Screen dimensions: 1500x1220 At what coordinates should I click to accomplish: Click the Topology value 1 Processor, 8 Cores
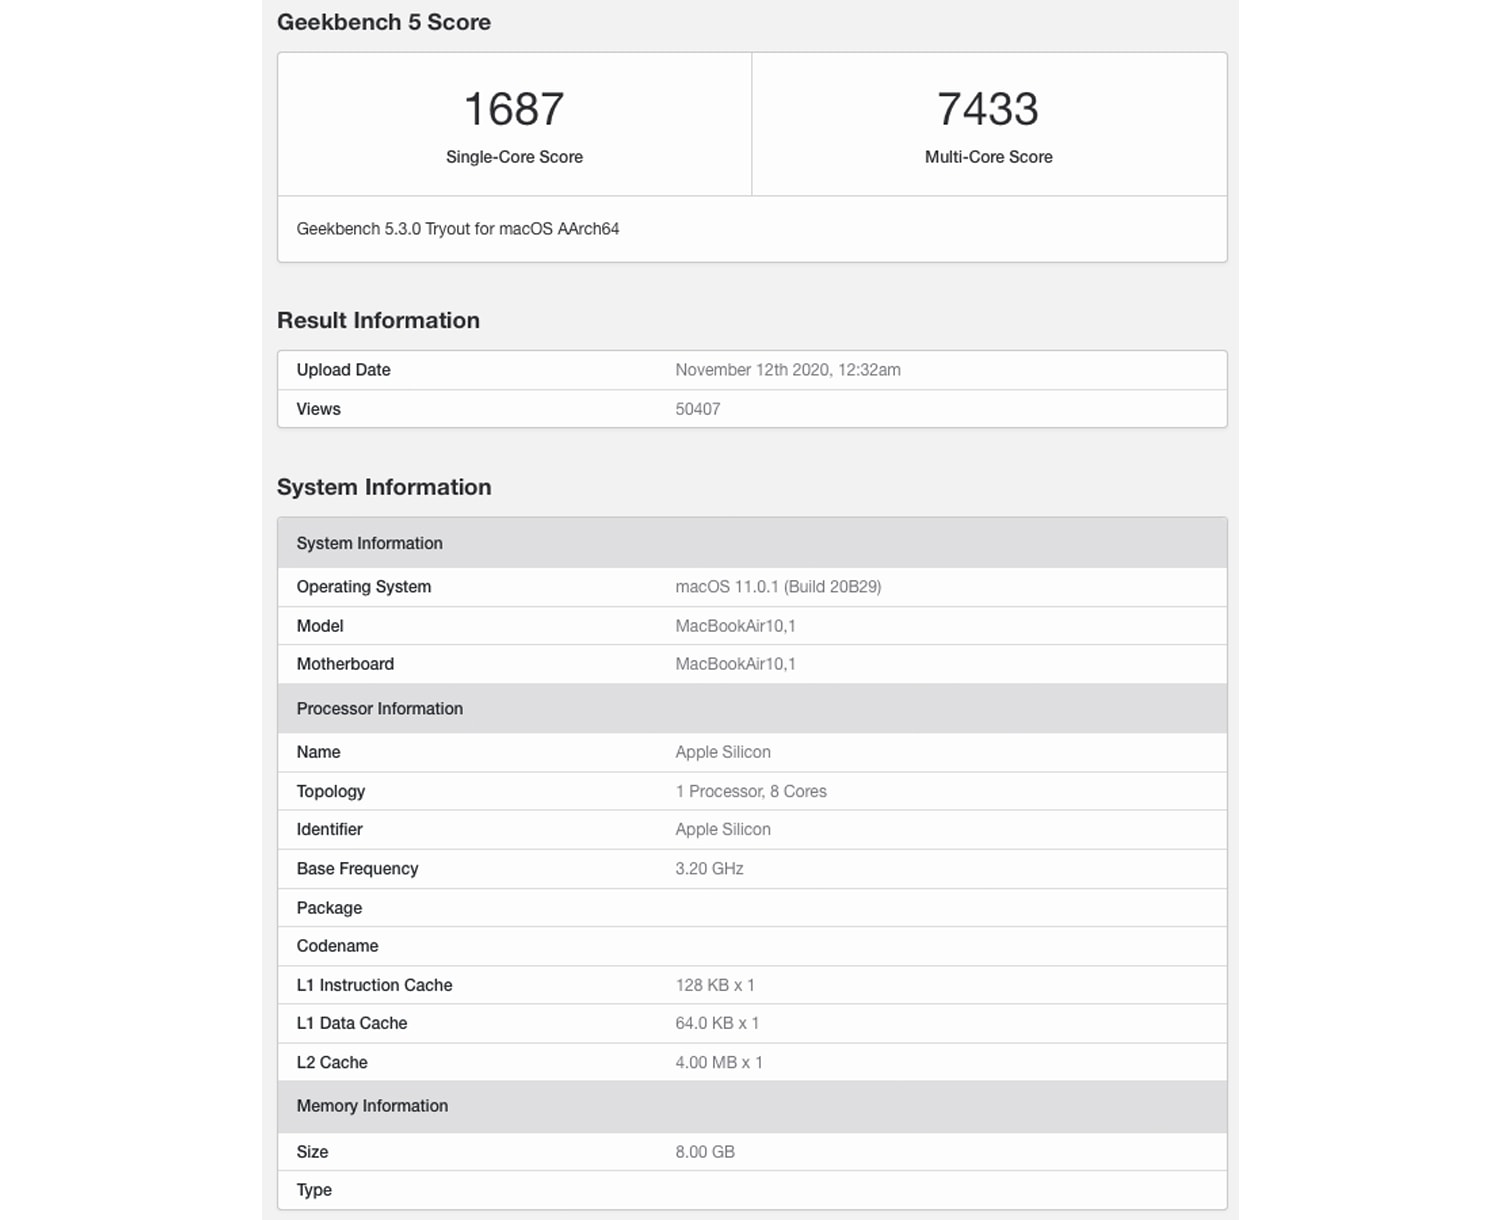pos(750,791)
